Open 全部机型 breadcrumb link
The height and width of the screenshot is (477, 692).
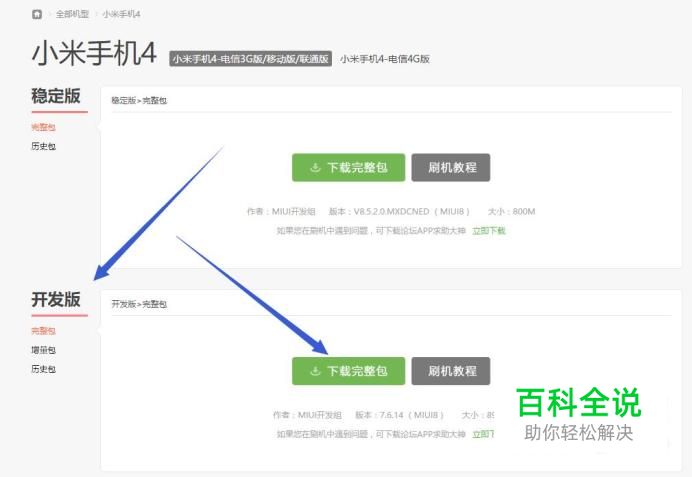pyautogui.click(x=72, y=14)
